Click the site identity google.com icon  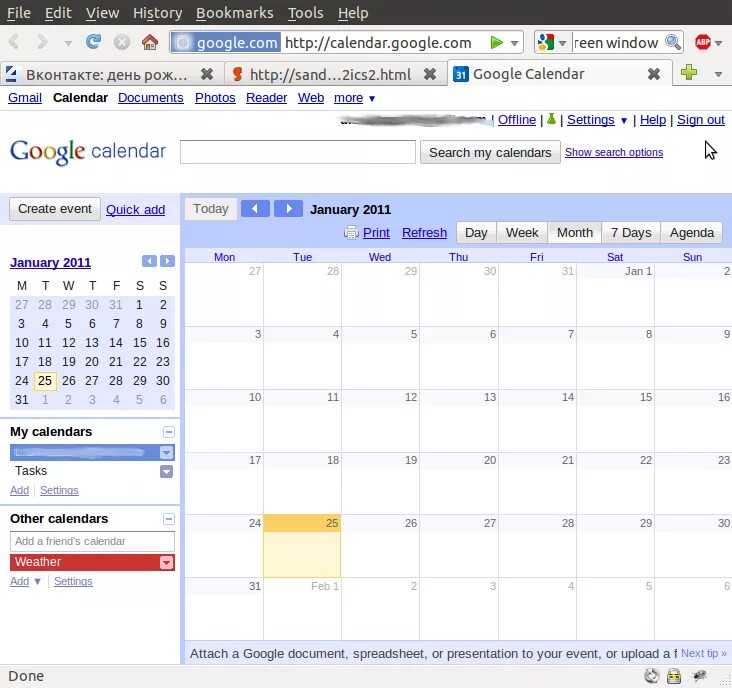pyautogui.click(x=226, y=42)
